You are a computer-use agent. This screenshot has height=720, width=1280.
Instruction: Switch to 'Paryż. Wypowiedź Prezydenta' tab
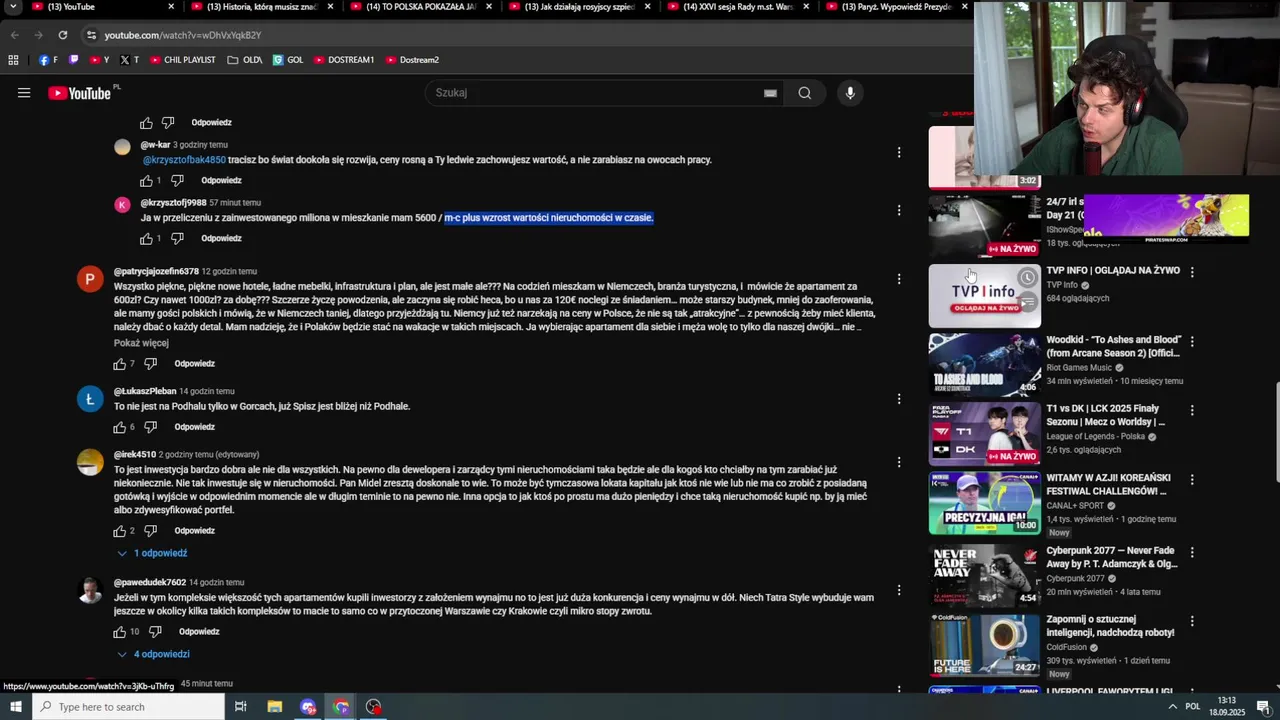click(895, 7)
